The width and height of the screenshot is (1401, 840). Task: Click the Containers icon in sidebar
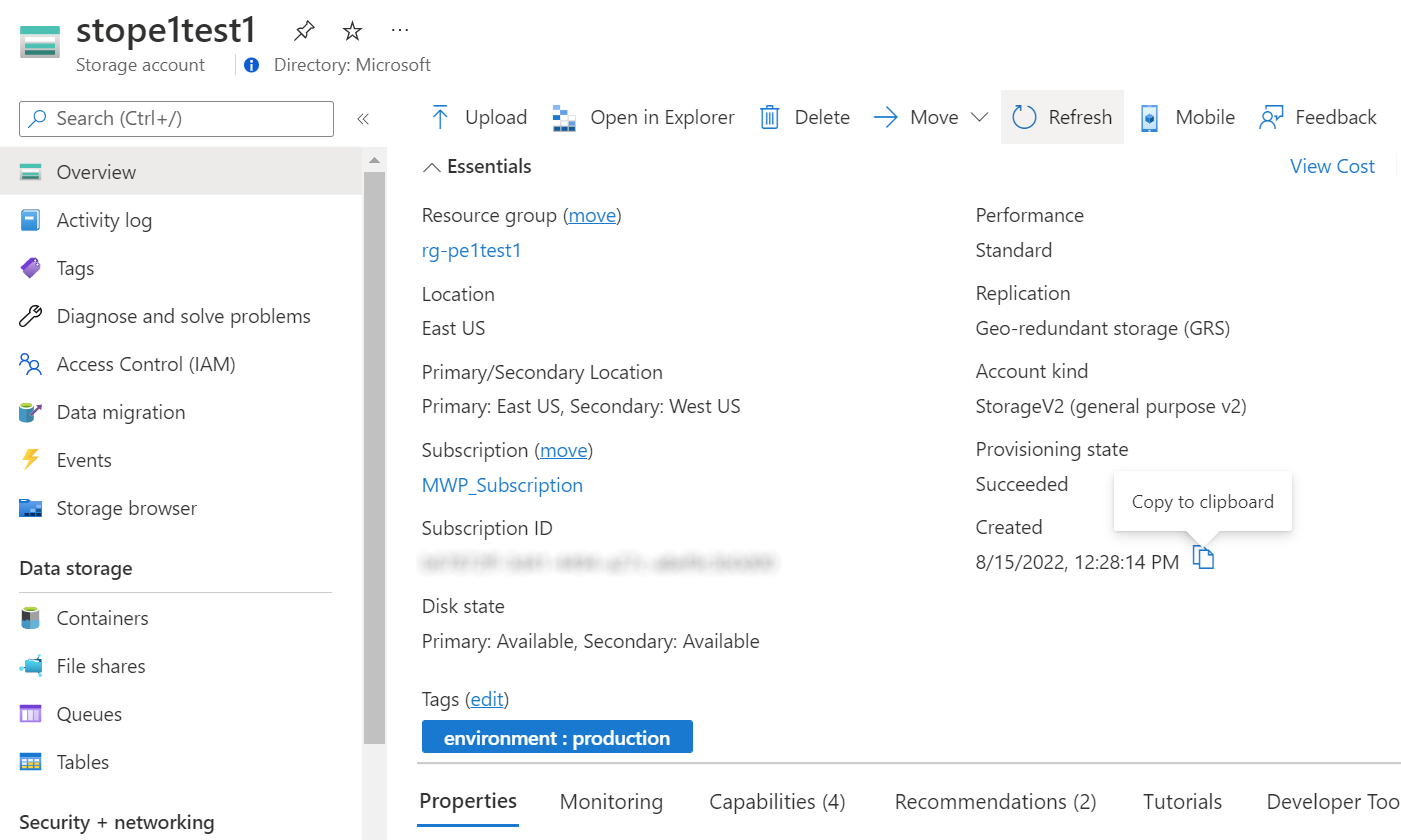30,618
